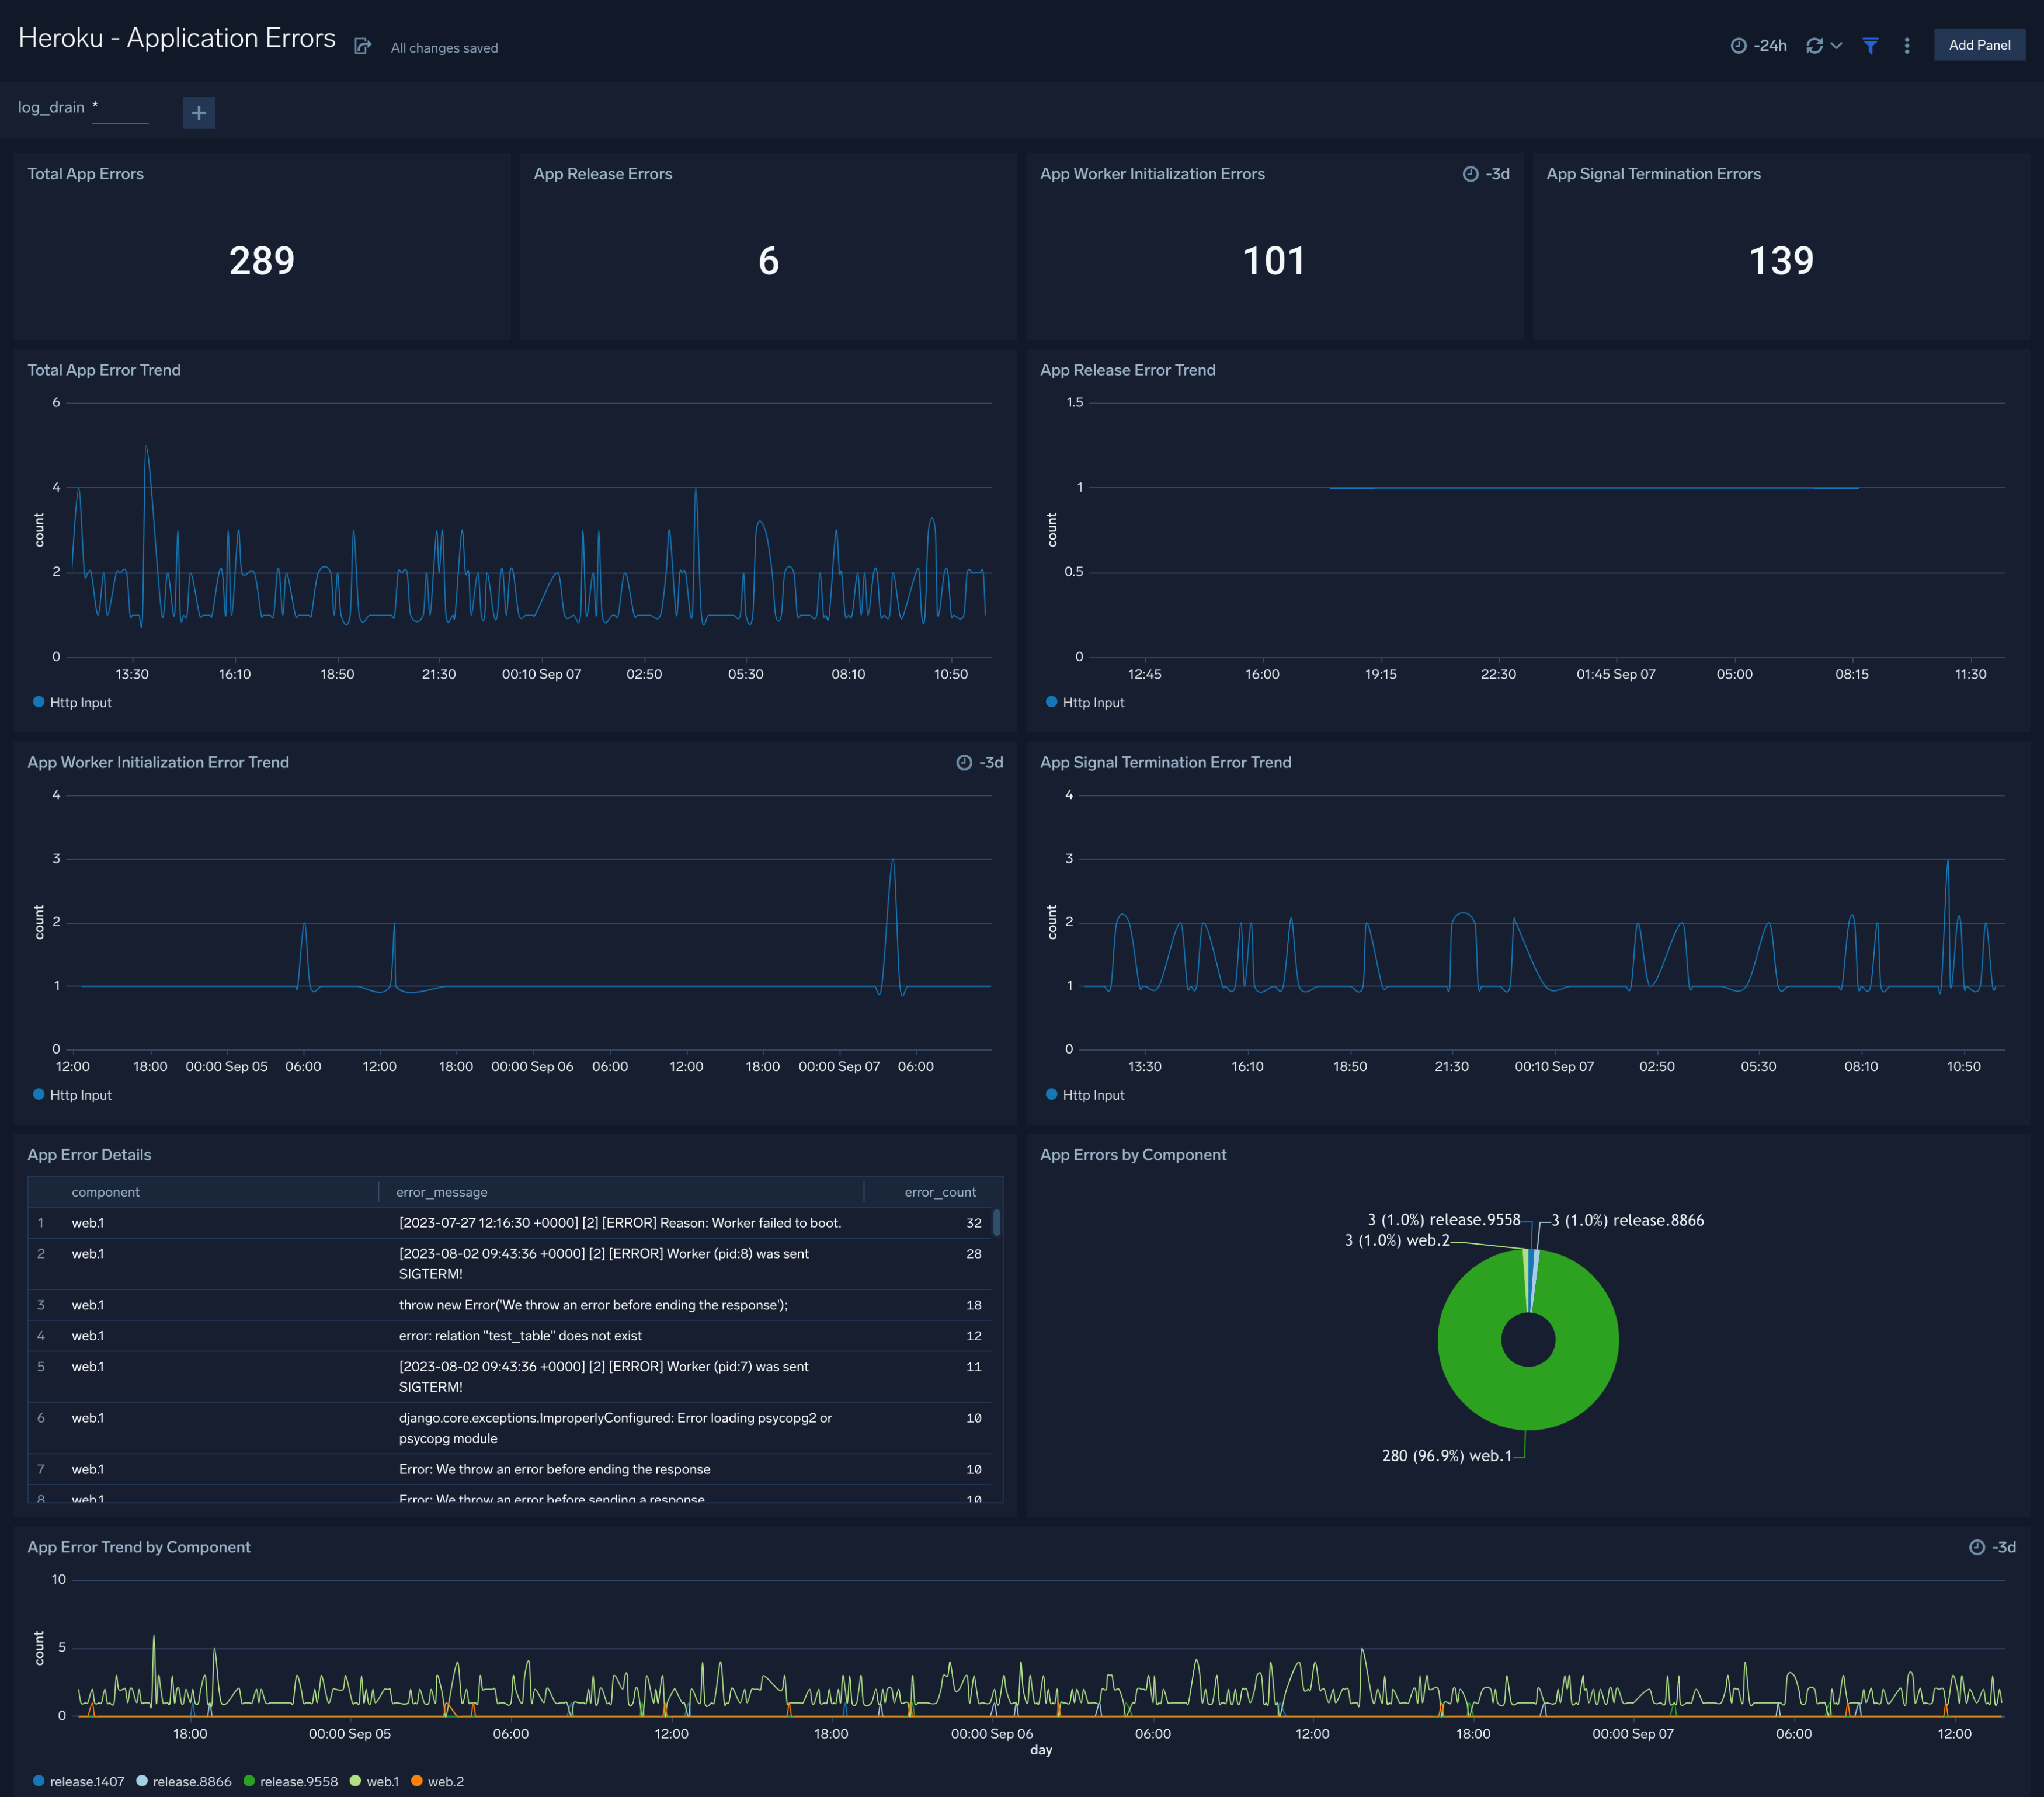Open the dashboard three-dot options menu
Screen dimensions: 2044x1797
tap(1907, 46)
